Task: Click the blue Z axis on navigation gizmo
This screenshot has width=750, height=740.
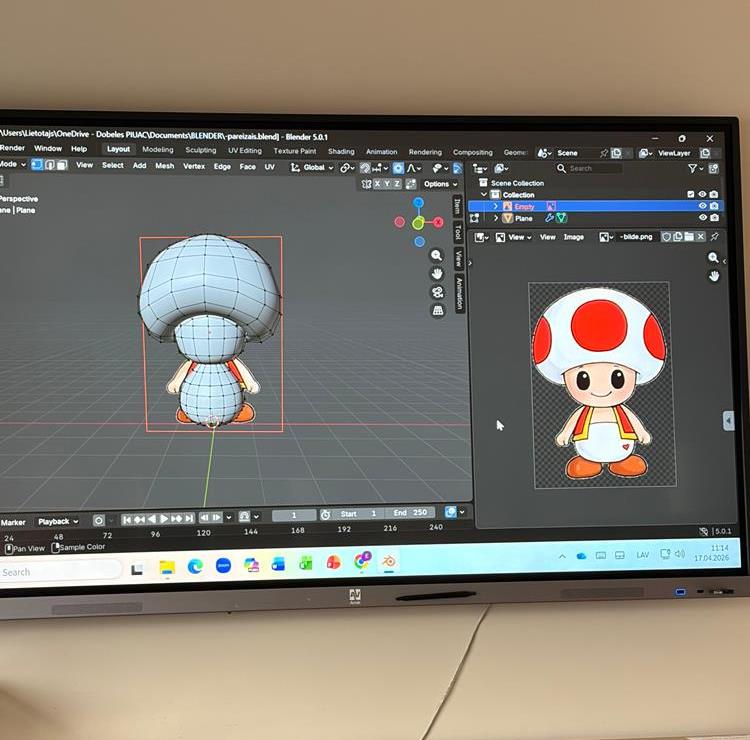Action: click(419, 203)
